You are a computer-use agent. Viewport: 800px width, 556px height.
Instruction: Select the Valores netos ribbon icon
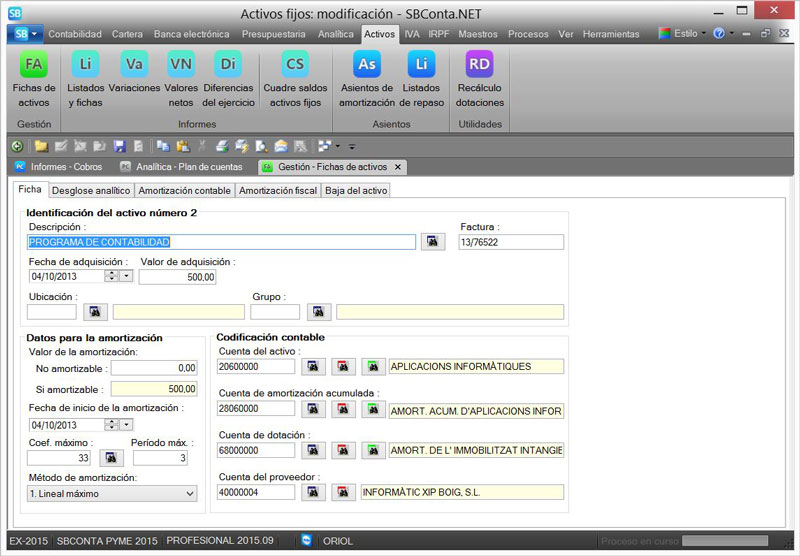[x=181, y=66]
